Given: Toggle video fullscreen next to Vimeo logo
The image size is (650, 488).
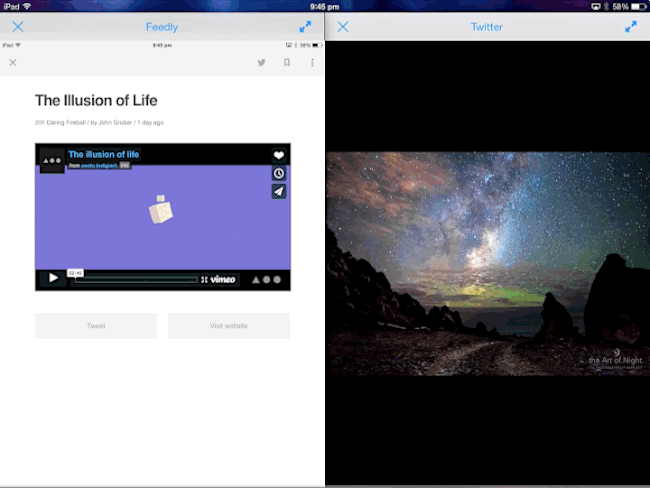Looking at the screenshot, I should coord(204,279).
